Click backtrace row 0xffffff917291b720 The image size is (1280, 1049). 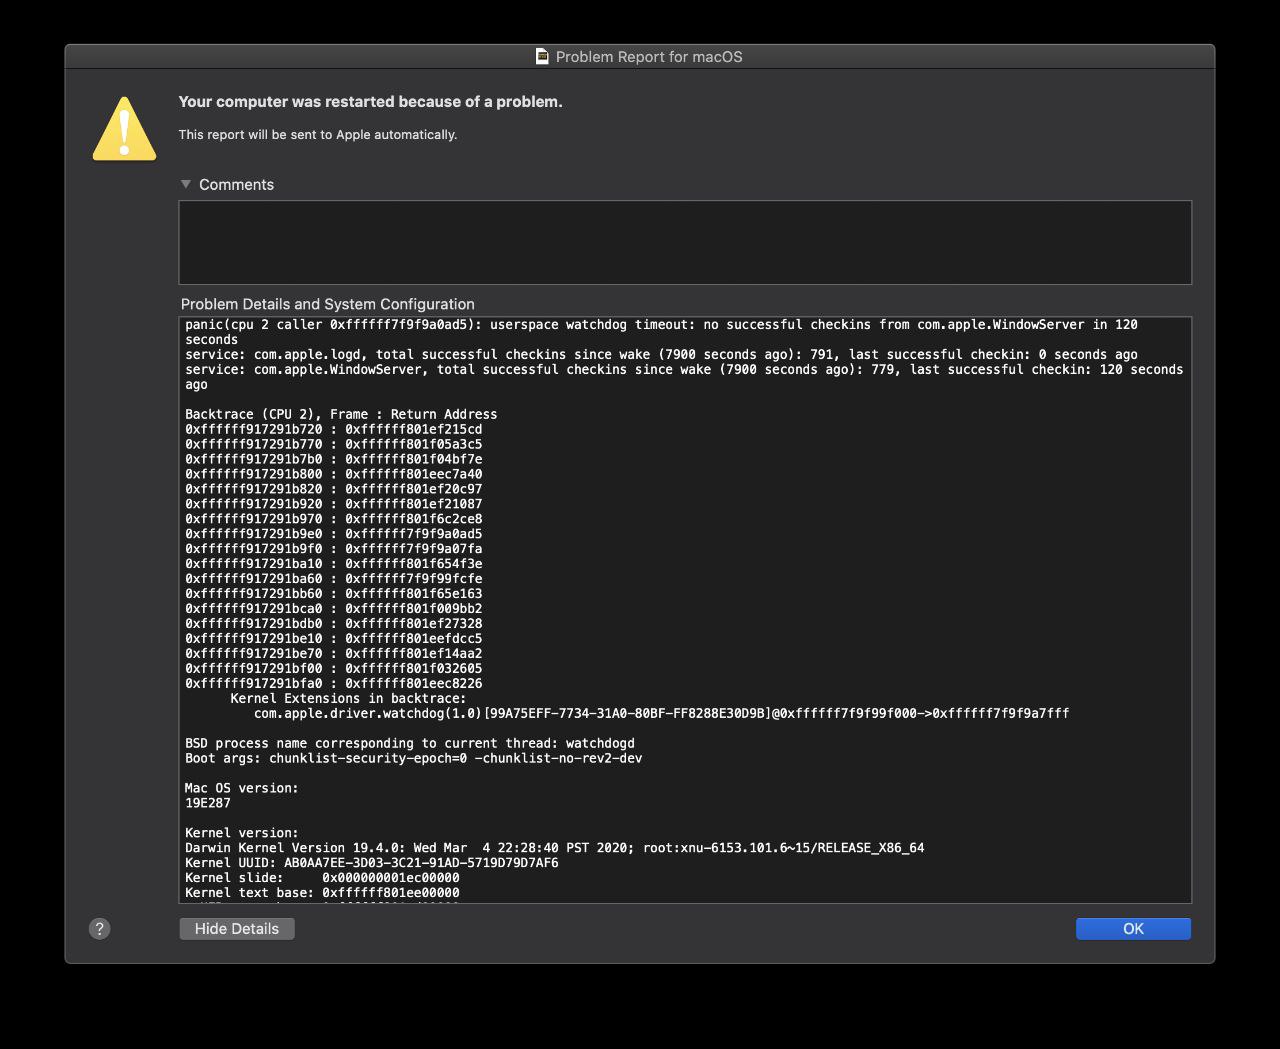tap(334, 429)
